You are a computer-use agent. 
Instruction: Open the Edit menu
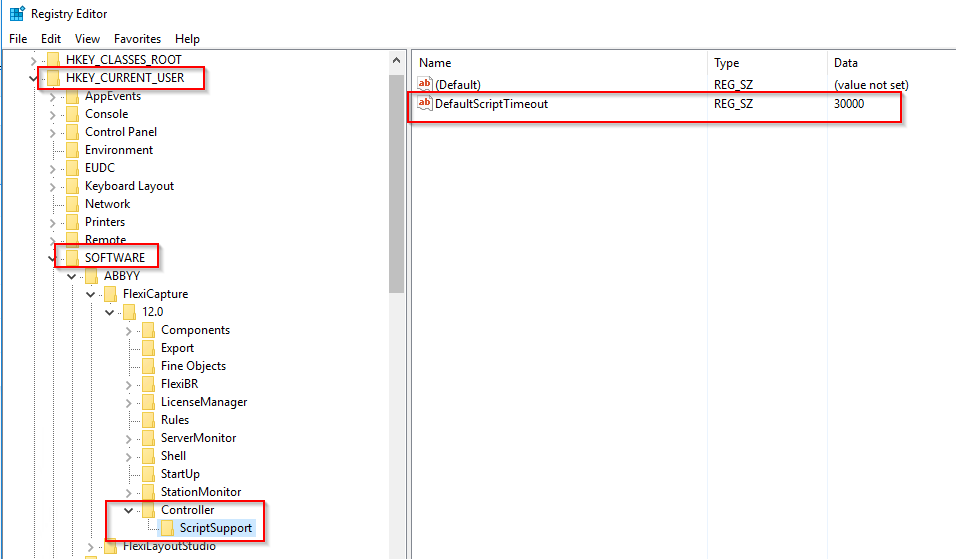click(x=51, y=38)
